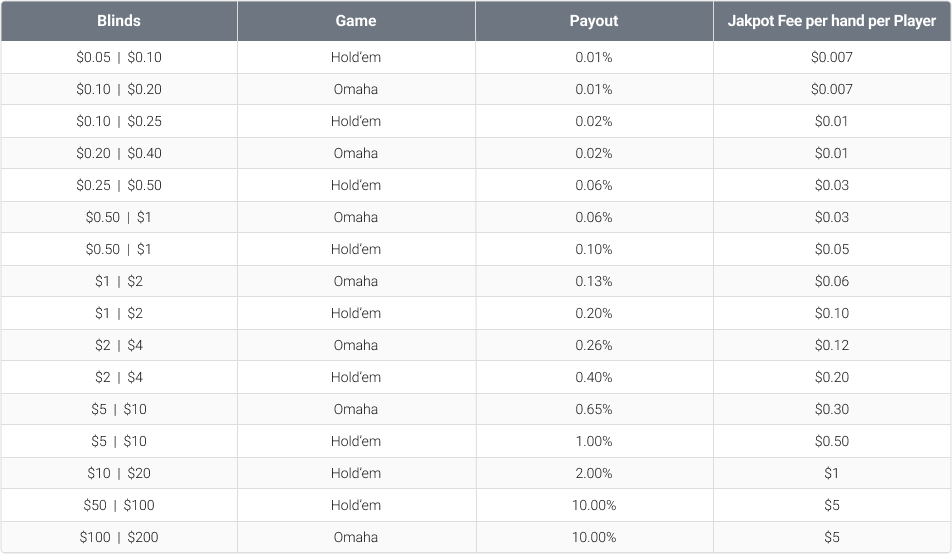Click the Game column header
Viewport: 952px width, 554px height.
[x=356, y=21]
